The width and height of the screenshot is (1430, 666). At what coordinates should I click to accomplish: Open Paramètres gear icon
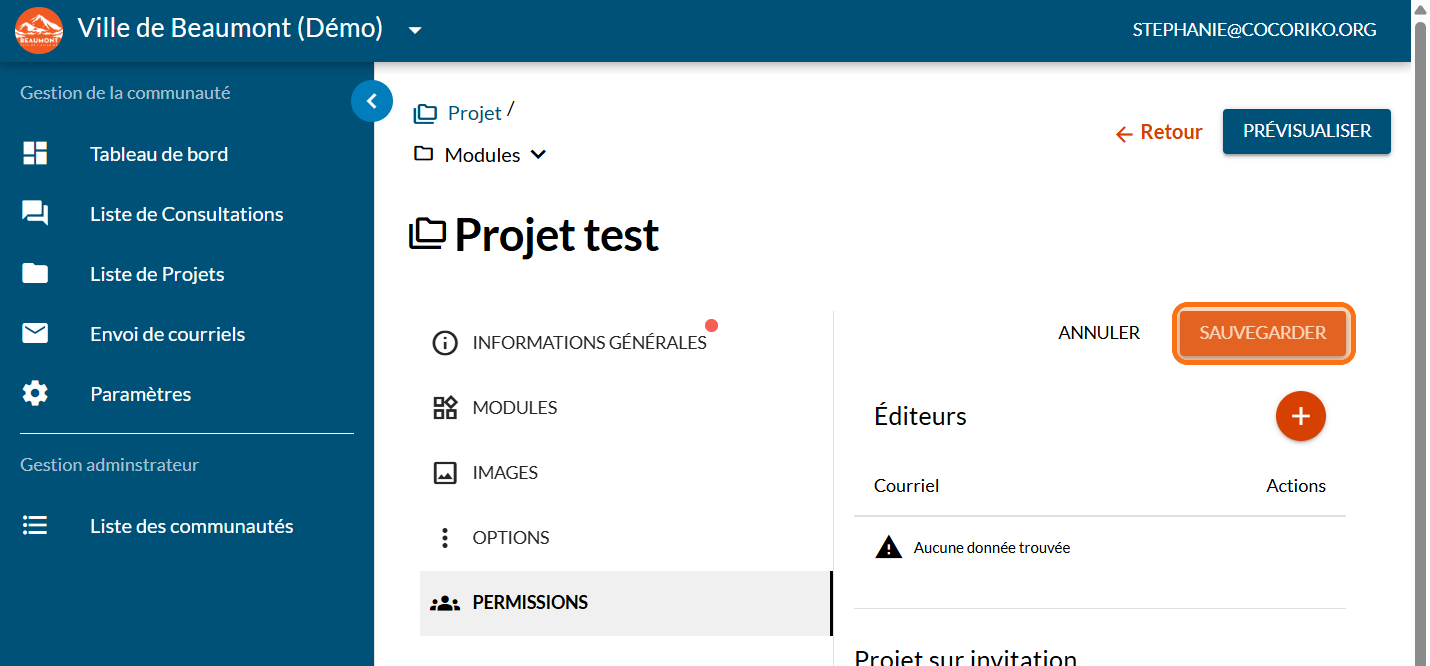pos(35,394)
